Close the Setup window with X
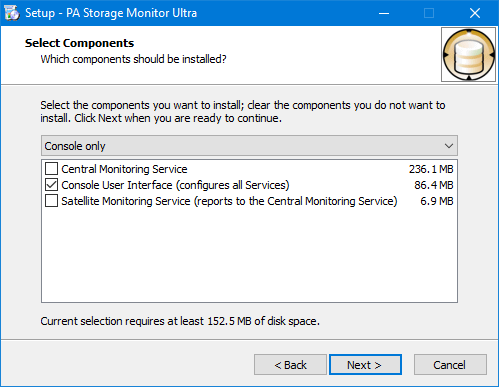Viewport: 499px width, 387px height. click(475, 13)
